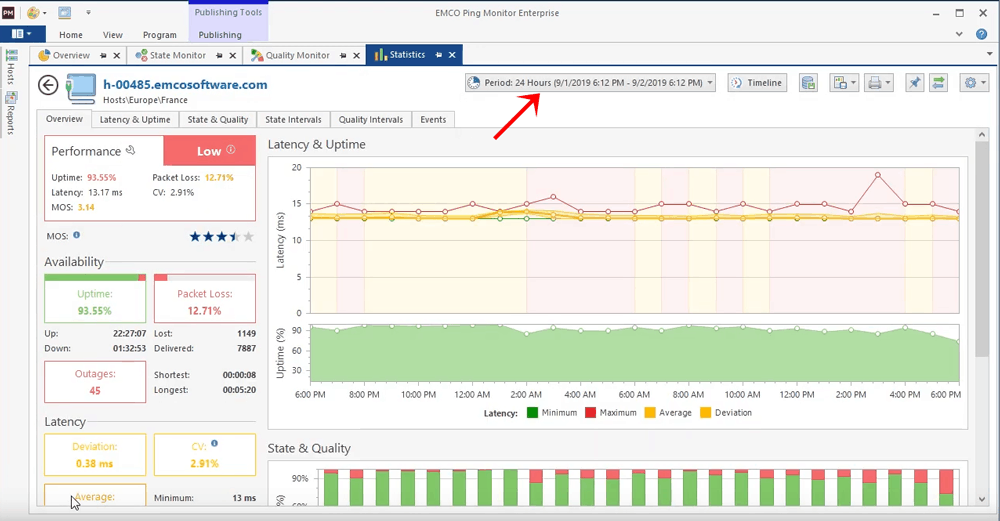Click the Uptime 93.55% tile

[95, 298]
